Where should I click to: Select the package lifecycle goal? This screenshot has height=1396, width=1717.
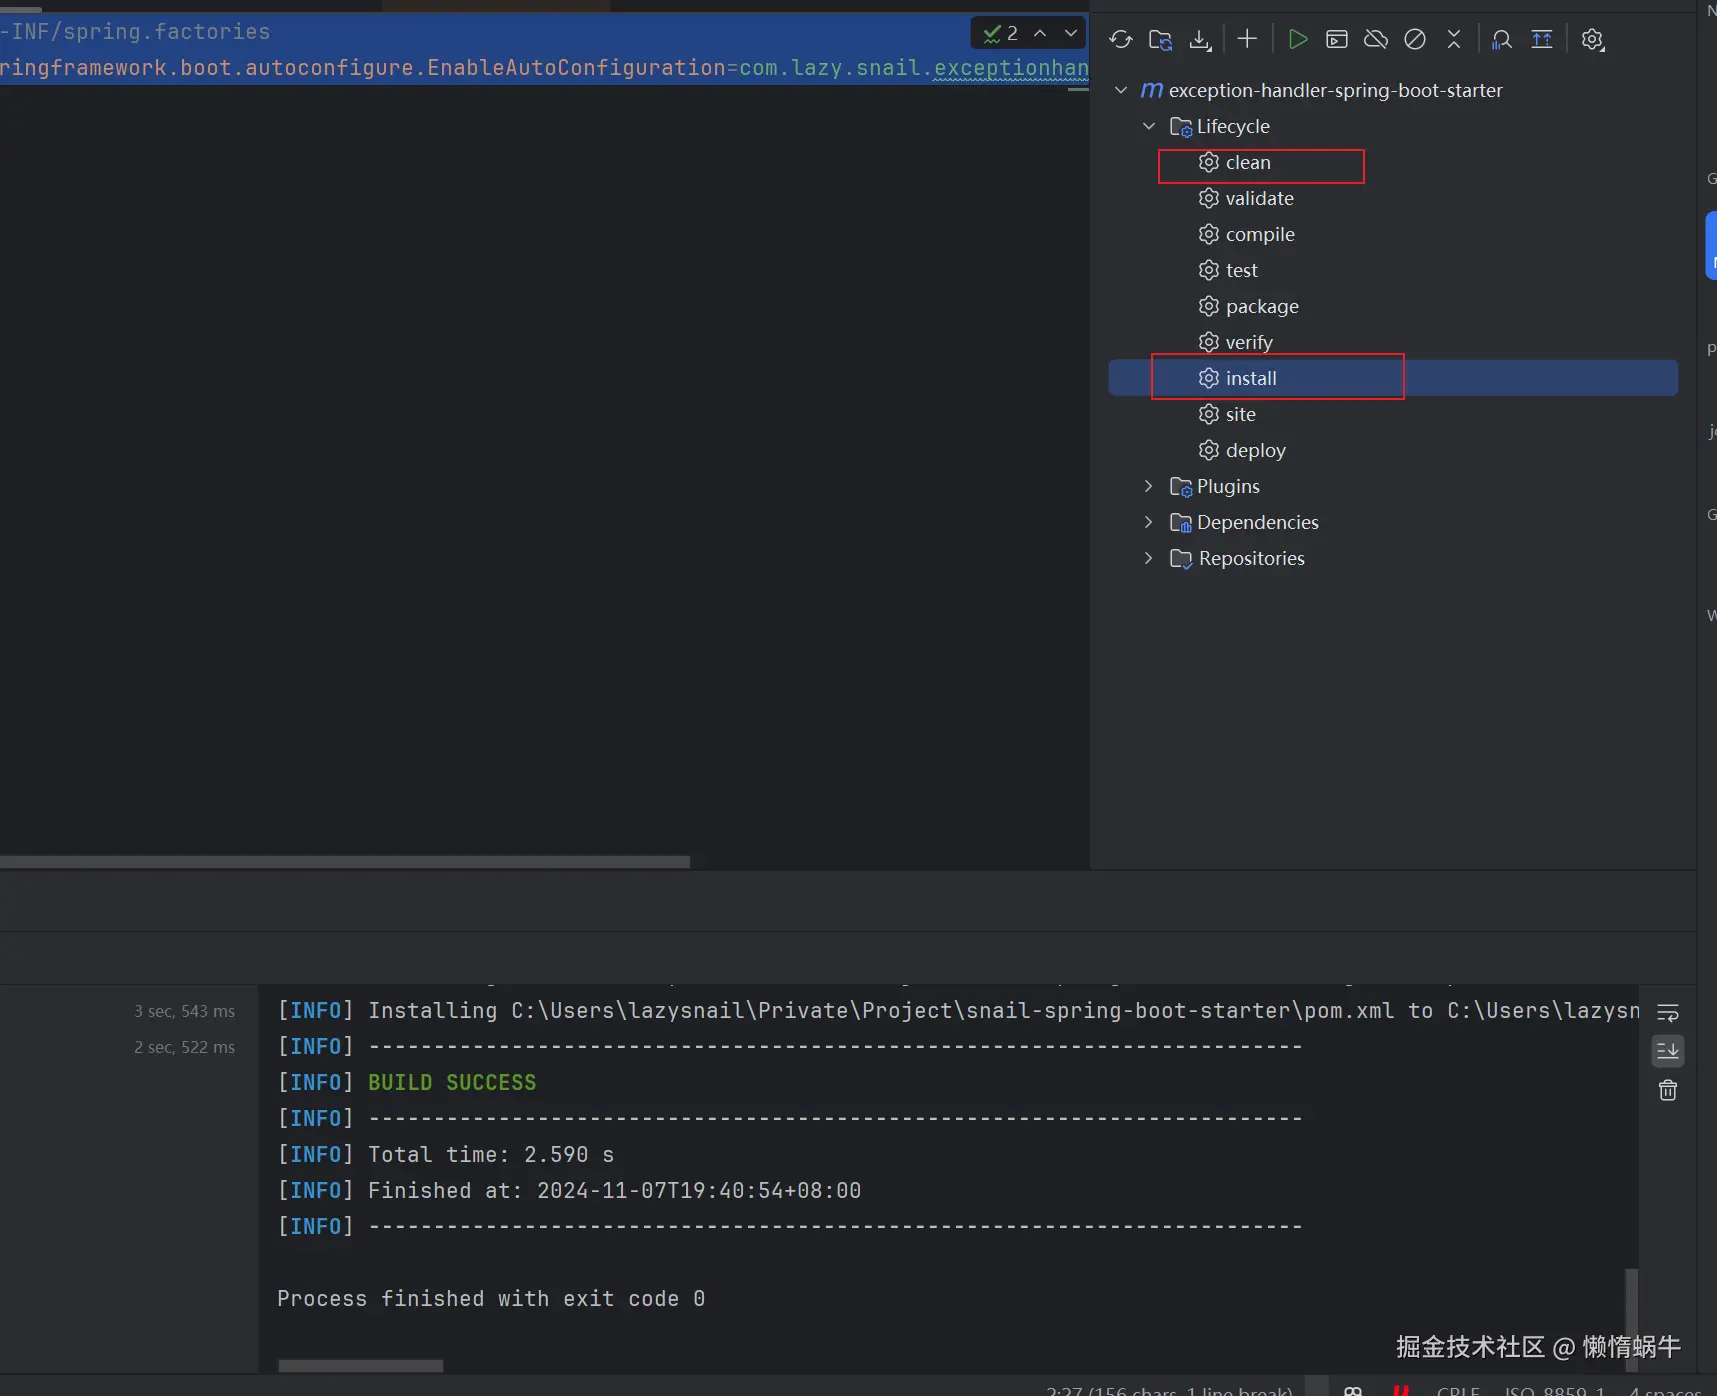coord(1262,306)
